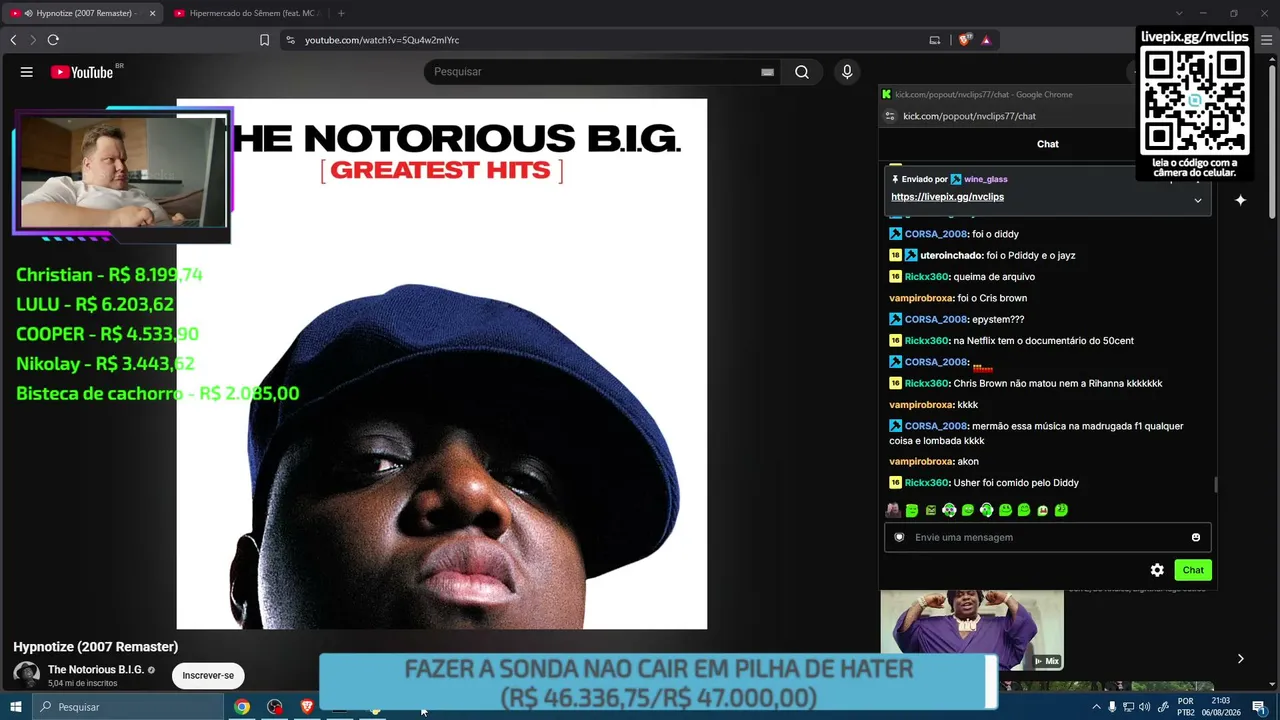
Task: Click chat message 'akon' by vampirobroxa
Action: [x=968, y=462]
